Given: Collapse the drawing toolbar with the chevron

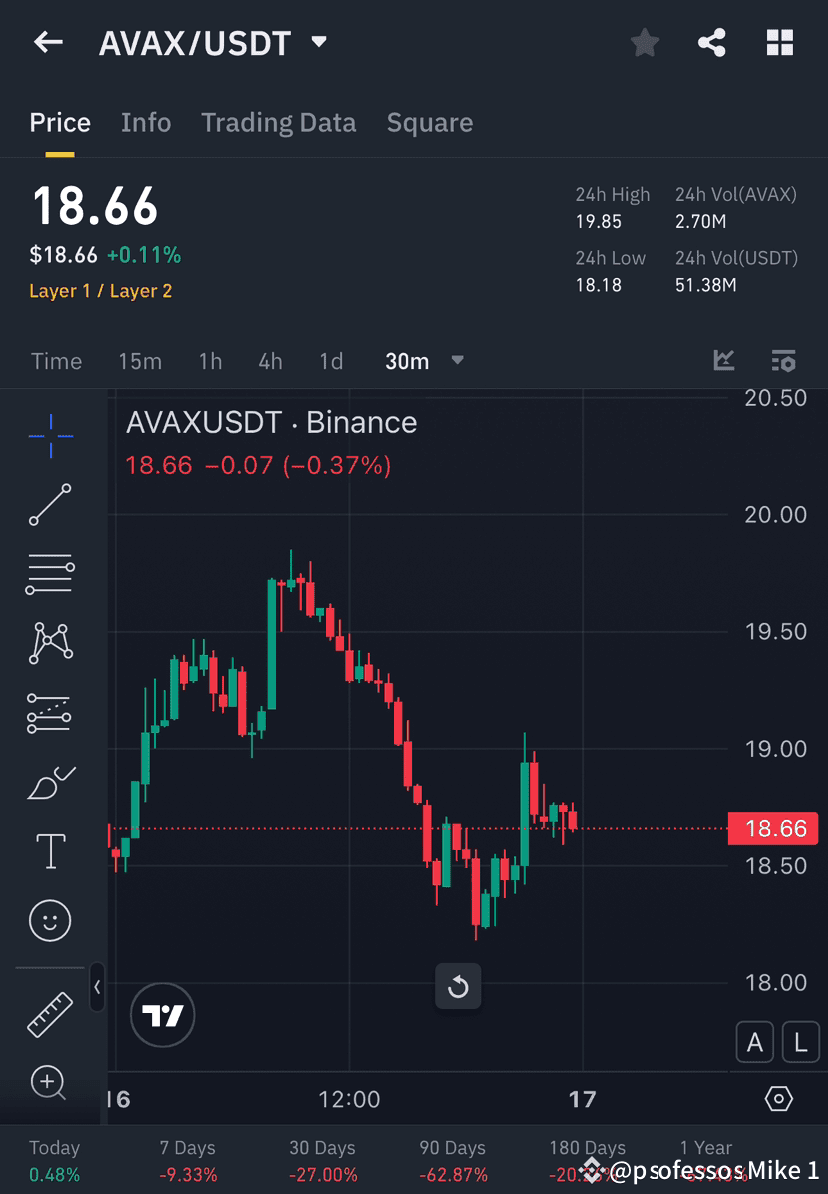Looking at the screenshot, I should [97, 988].
